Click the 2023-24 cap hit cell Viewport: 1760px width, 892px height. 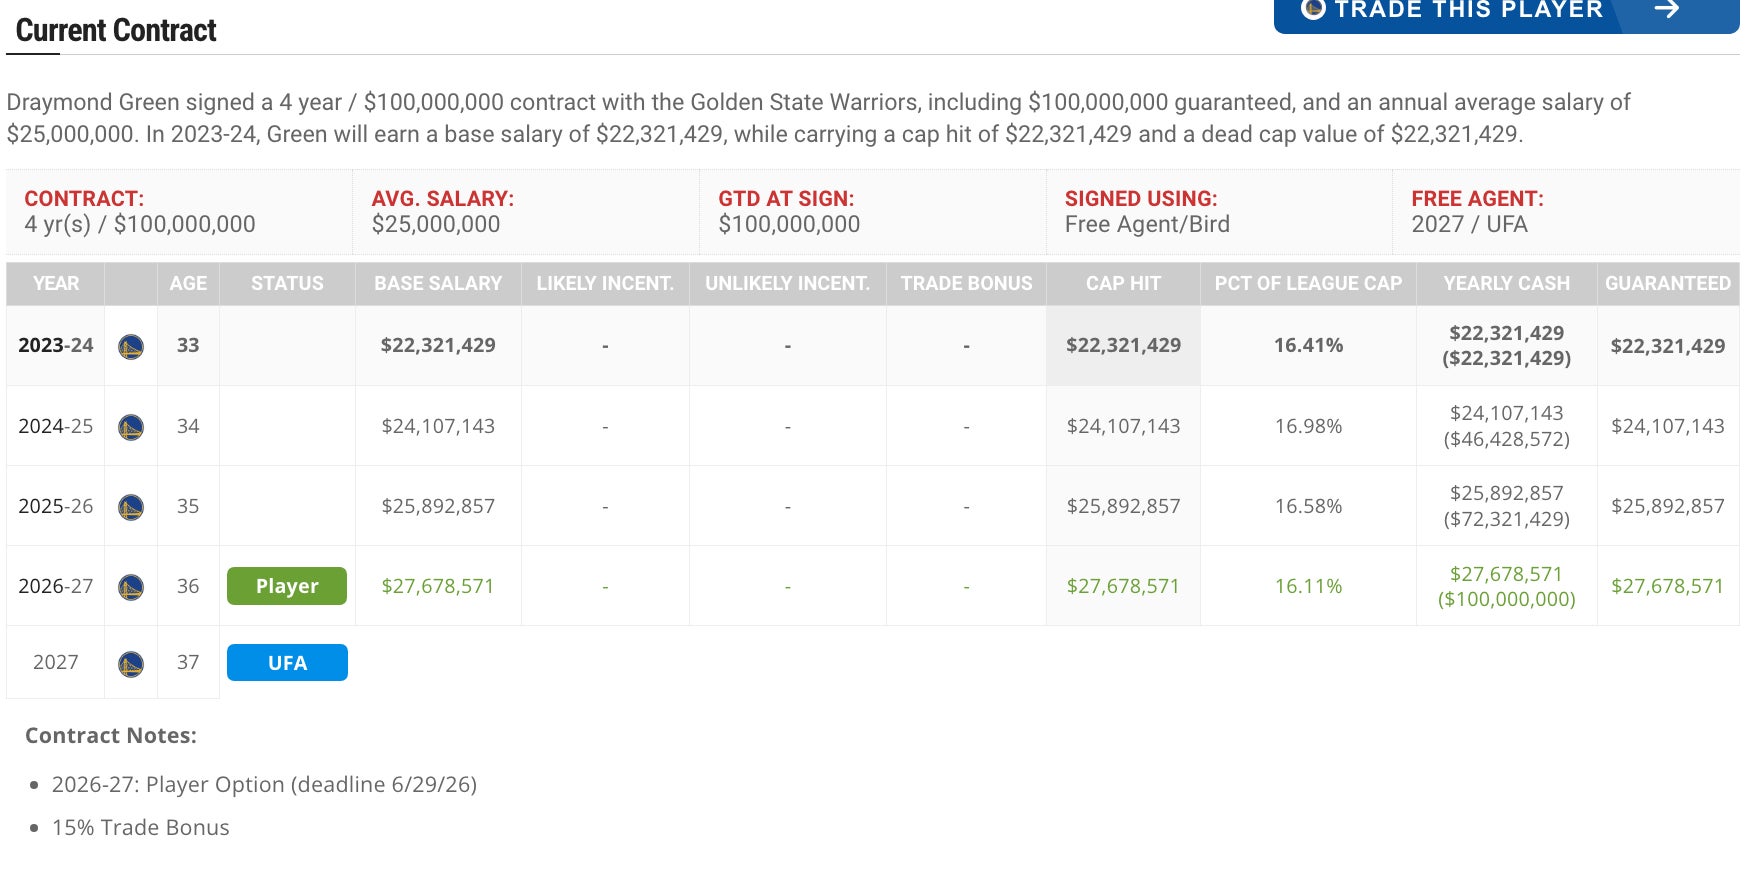tap(1123, 345)
